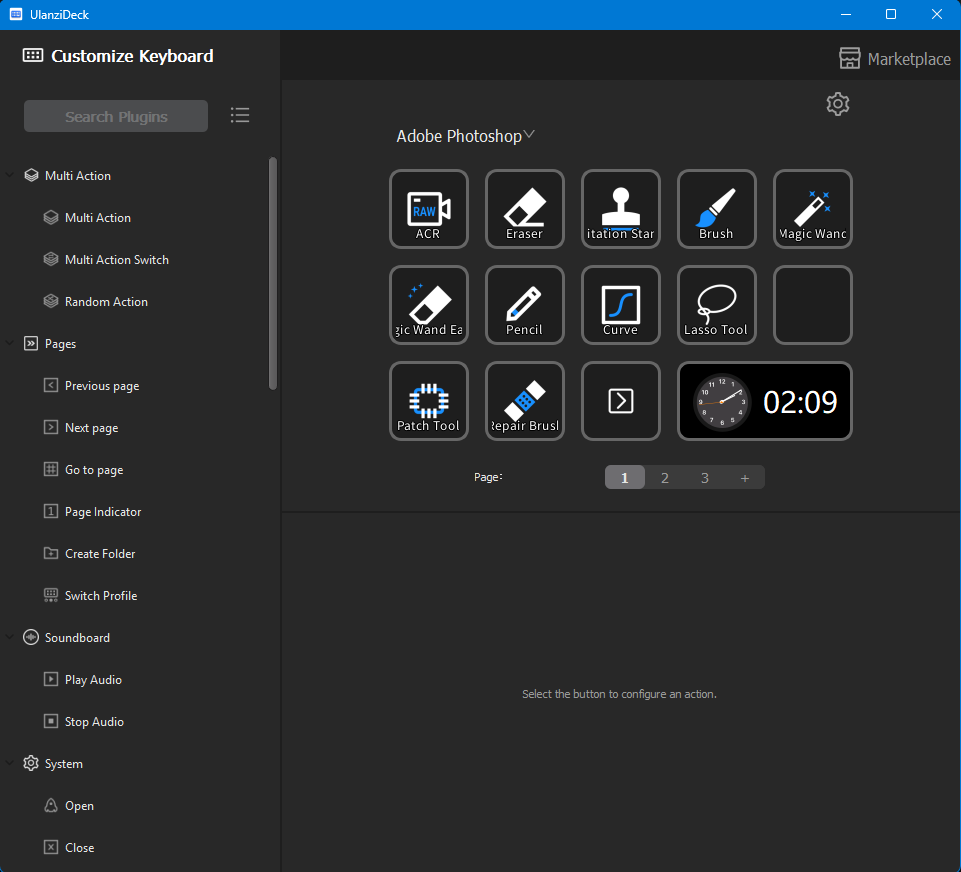
Task: Switch to page 2
Action: (664, 478)
